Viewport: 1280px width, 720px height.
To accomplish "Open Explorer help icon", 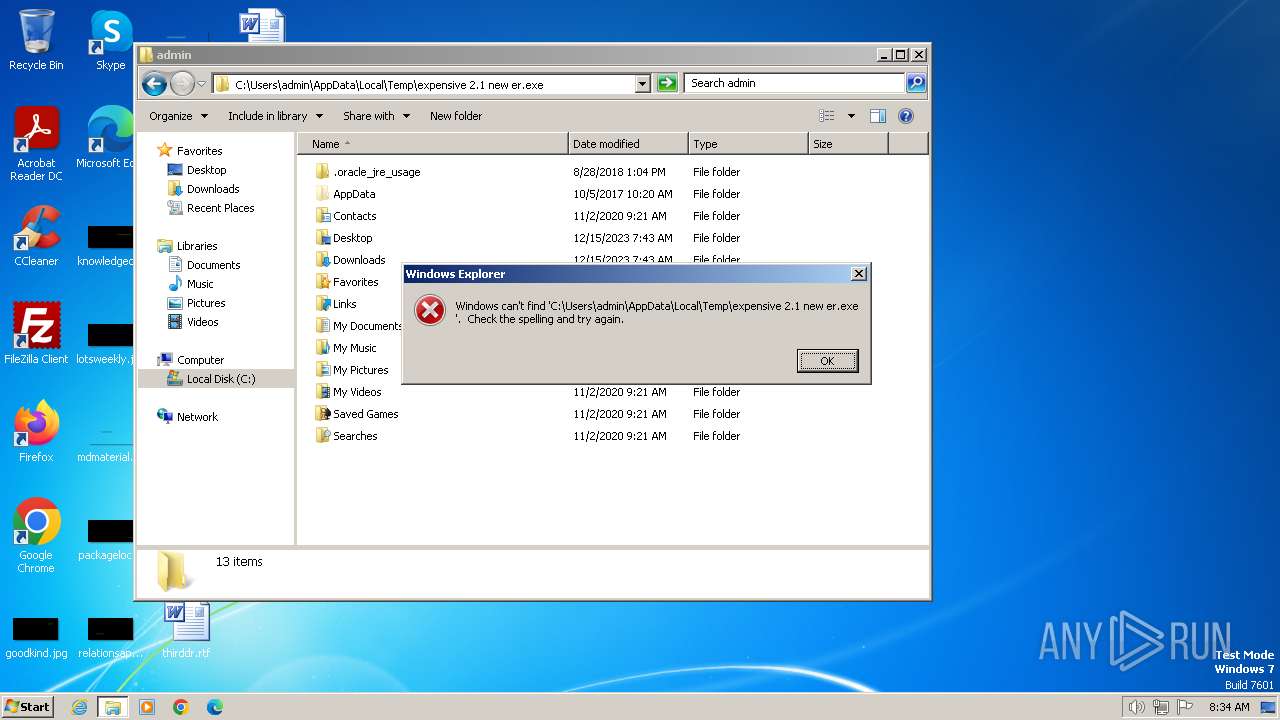I will click(x=906, y=116).
